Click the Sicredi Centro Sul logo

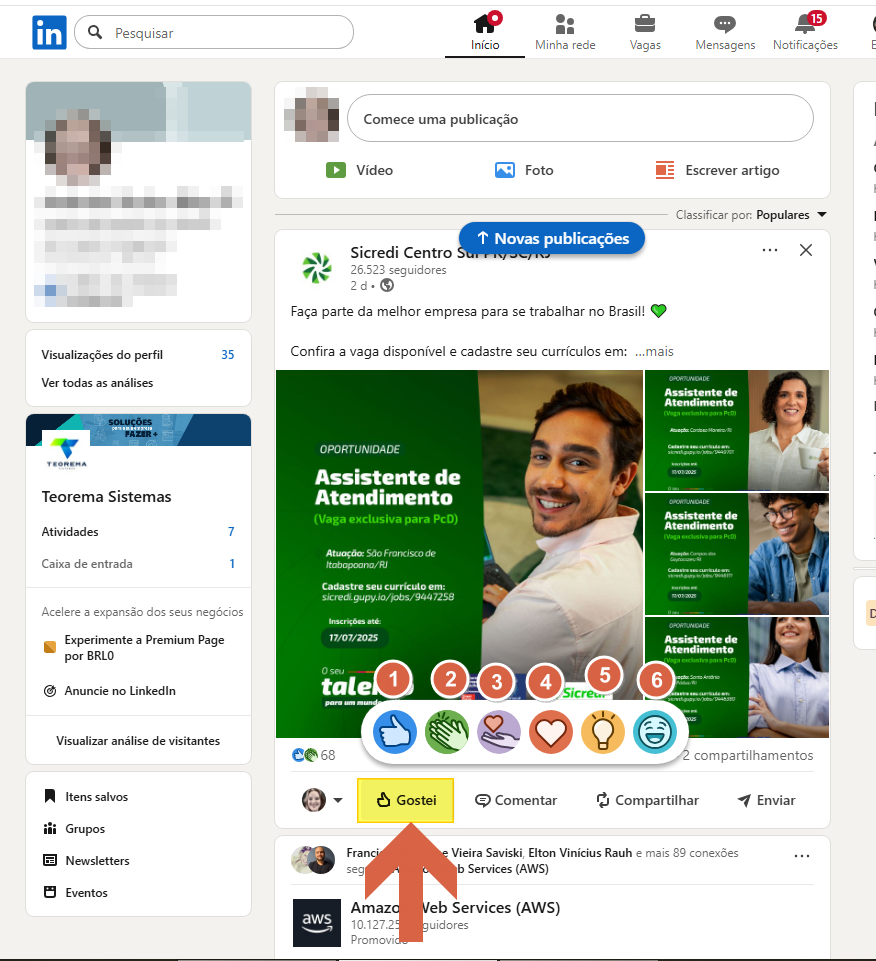point(316,268)
